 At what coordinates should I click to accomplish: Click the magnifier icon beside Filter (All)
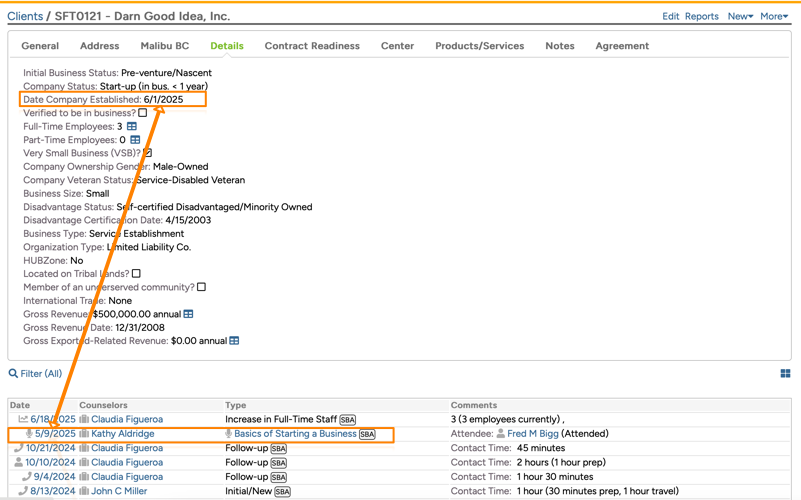click(13, 374)
